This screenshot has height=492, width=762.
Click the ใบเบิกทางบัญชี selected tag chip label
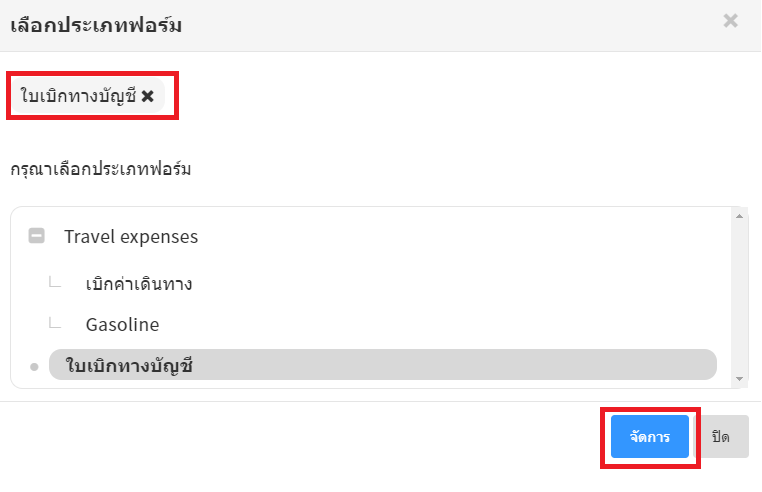coord(77,96)
